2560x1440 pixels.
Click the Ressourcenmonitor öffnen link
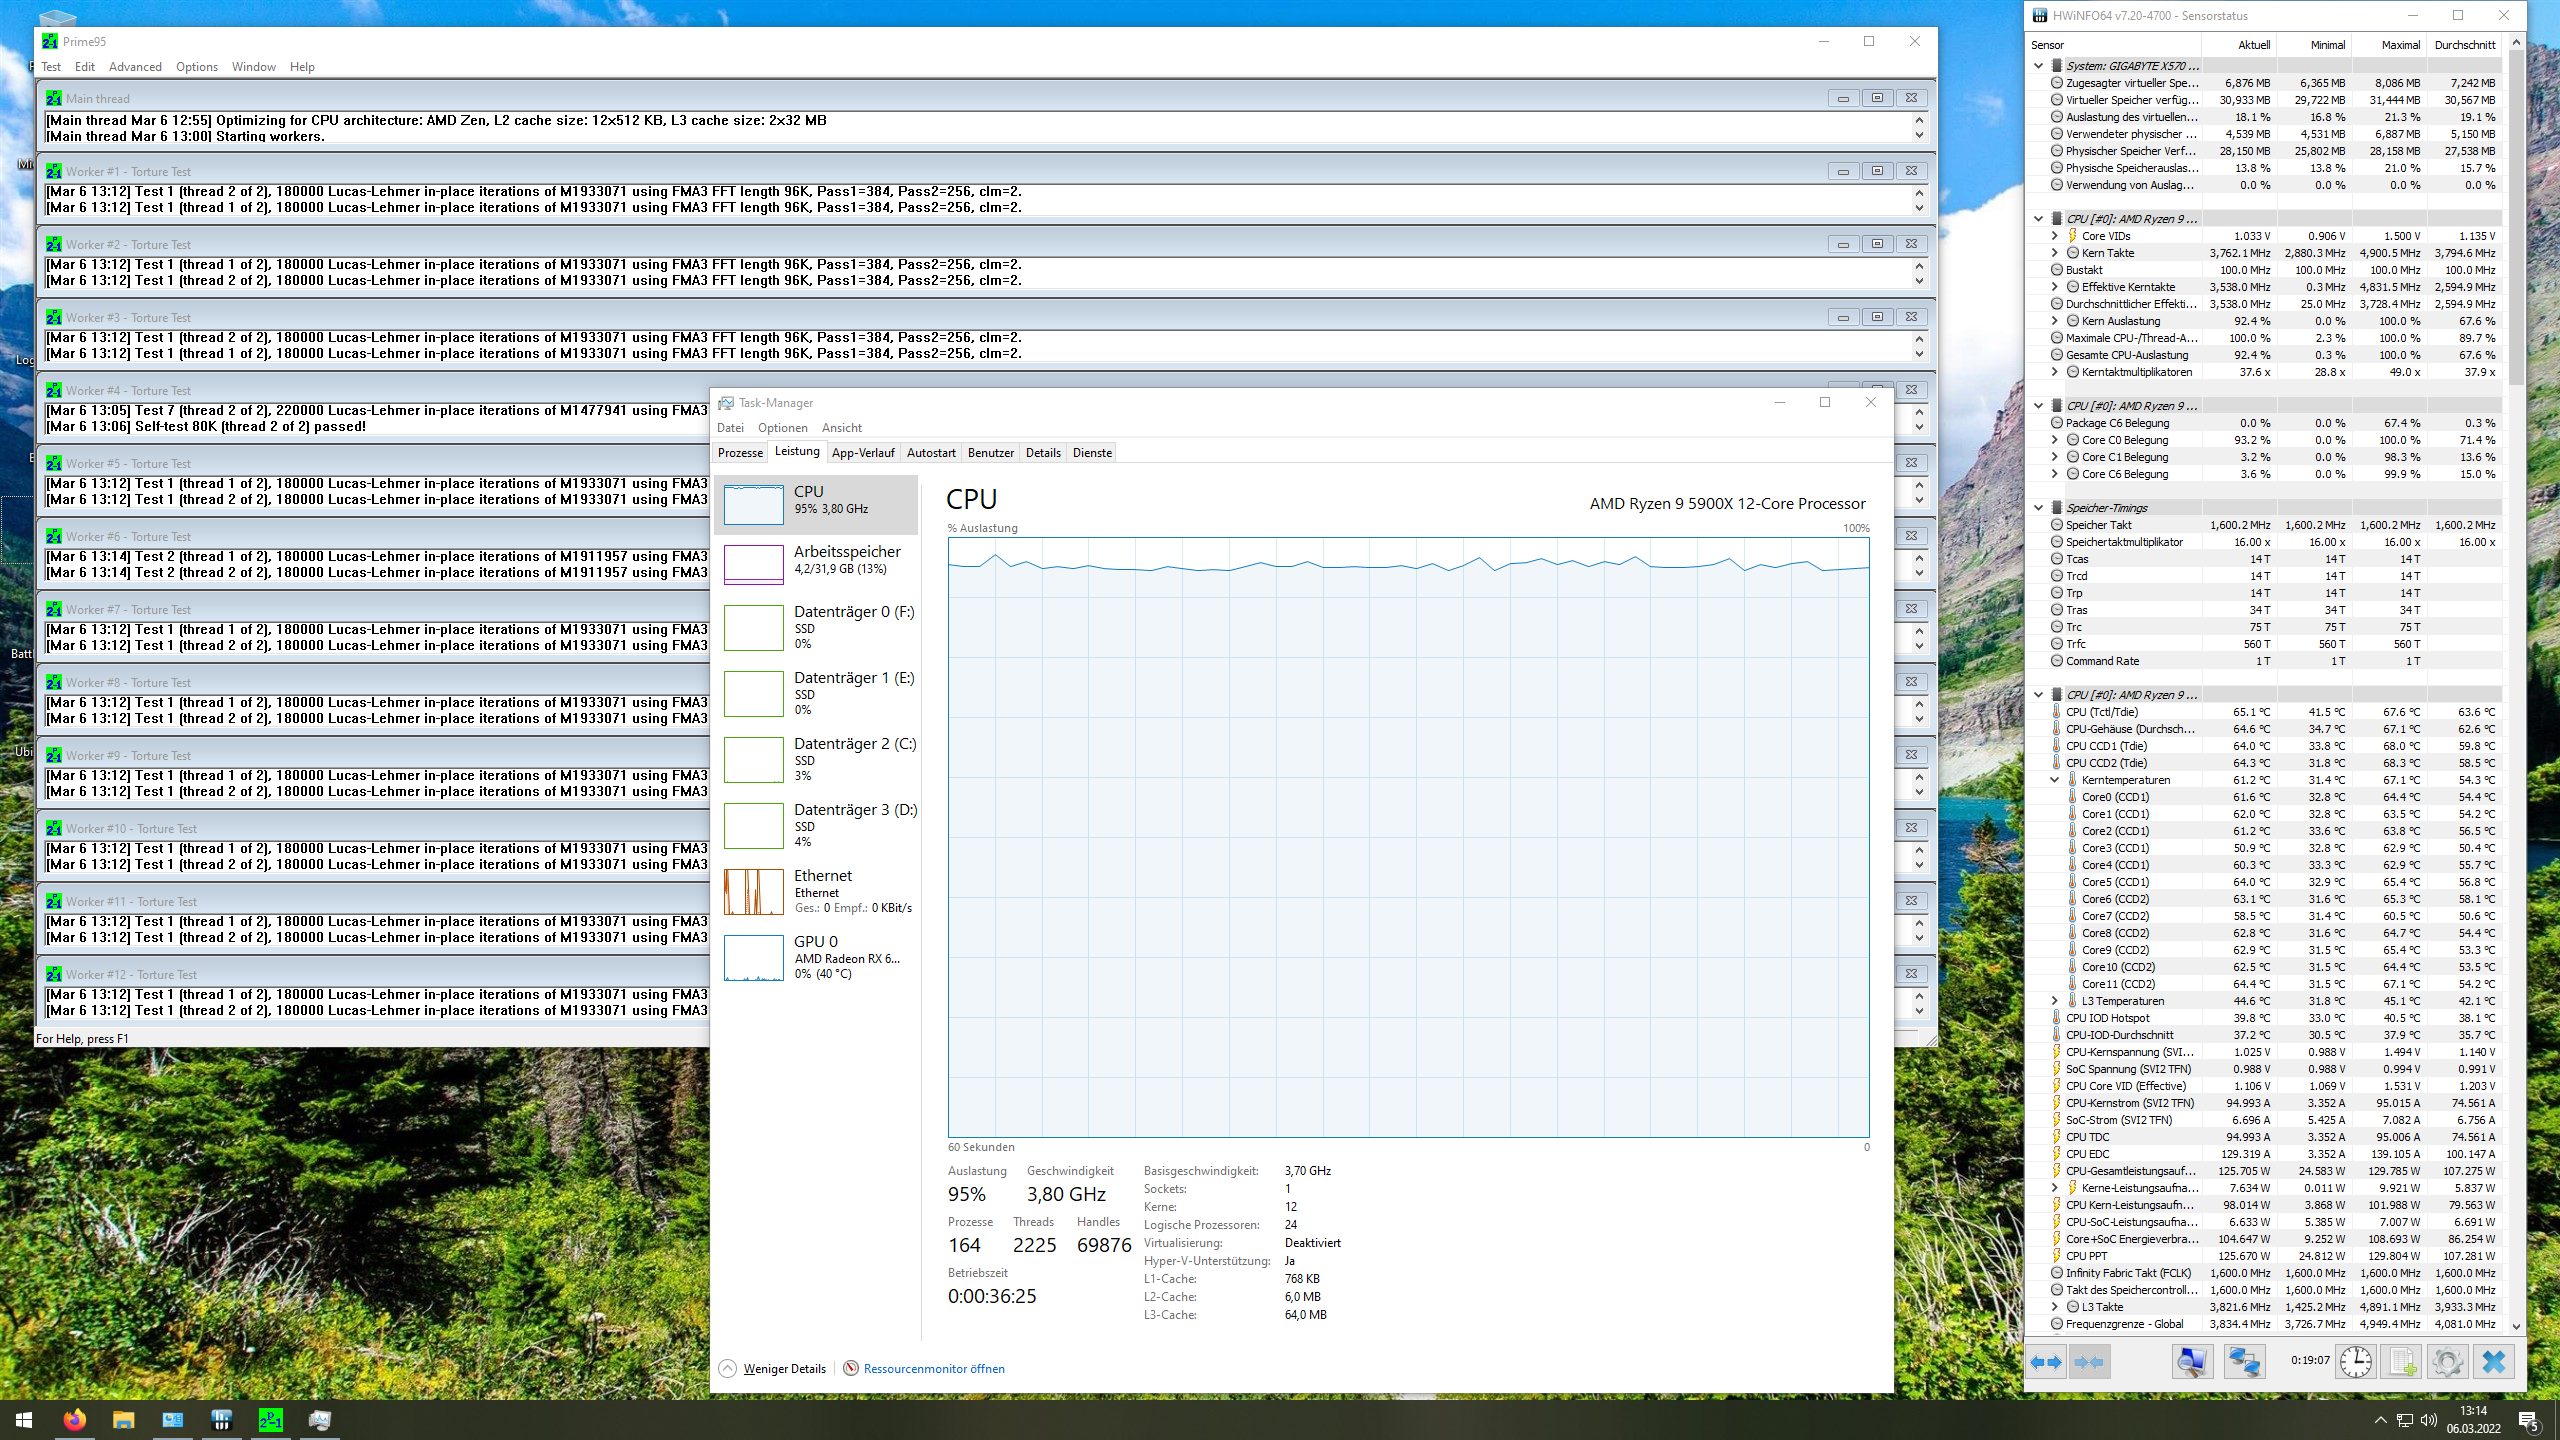[933, 1369]
